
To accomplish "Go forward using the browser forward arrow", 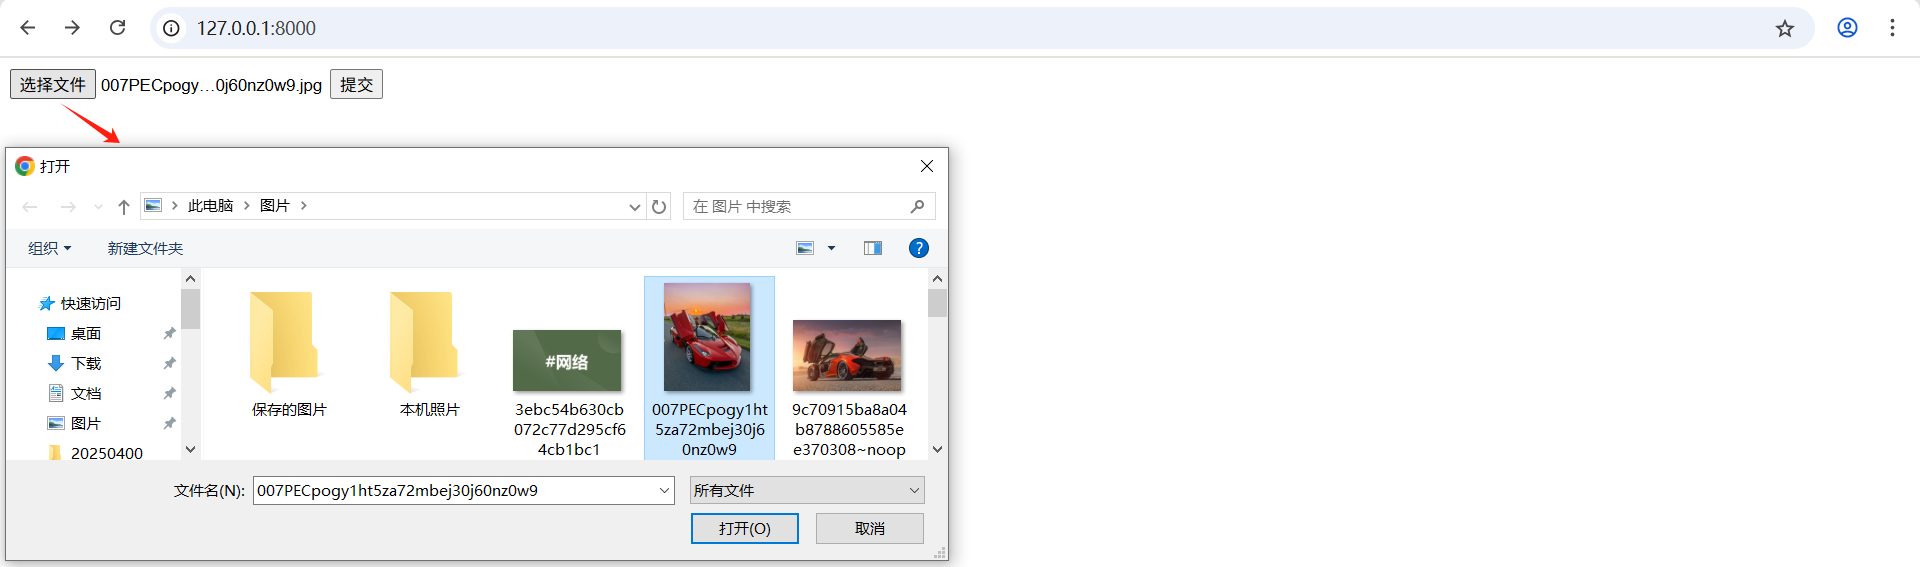I will [x=72, y=28].
